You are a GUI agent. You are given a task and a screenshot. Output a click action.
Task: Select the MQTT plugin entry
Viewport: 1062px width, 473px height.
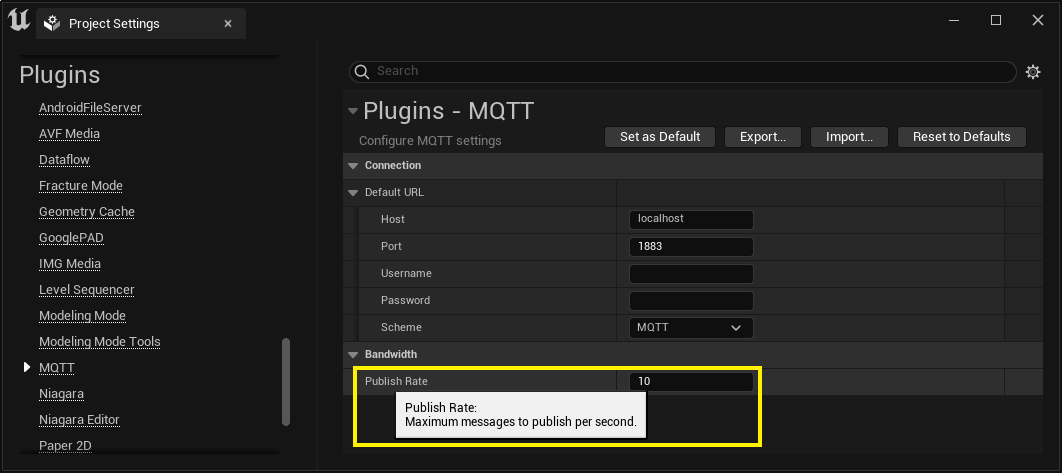(x=57, y=368)
